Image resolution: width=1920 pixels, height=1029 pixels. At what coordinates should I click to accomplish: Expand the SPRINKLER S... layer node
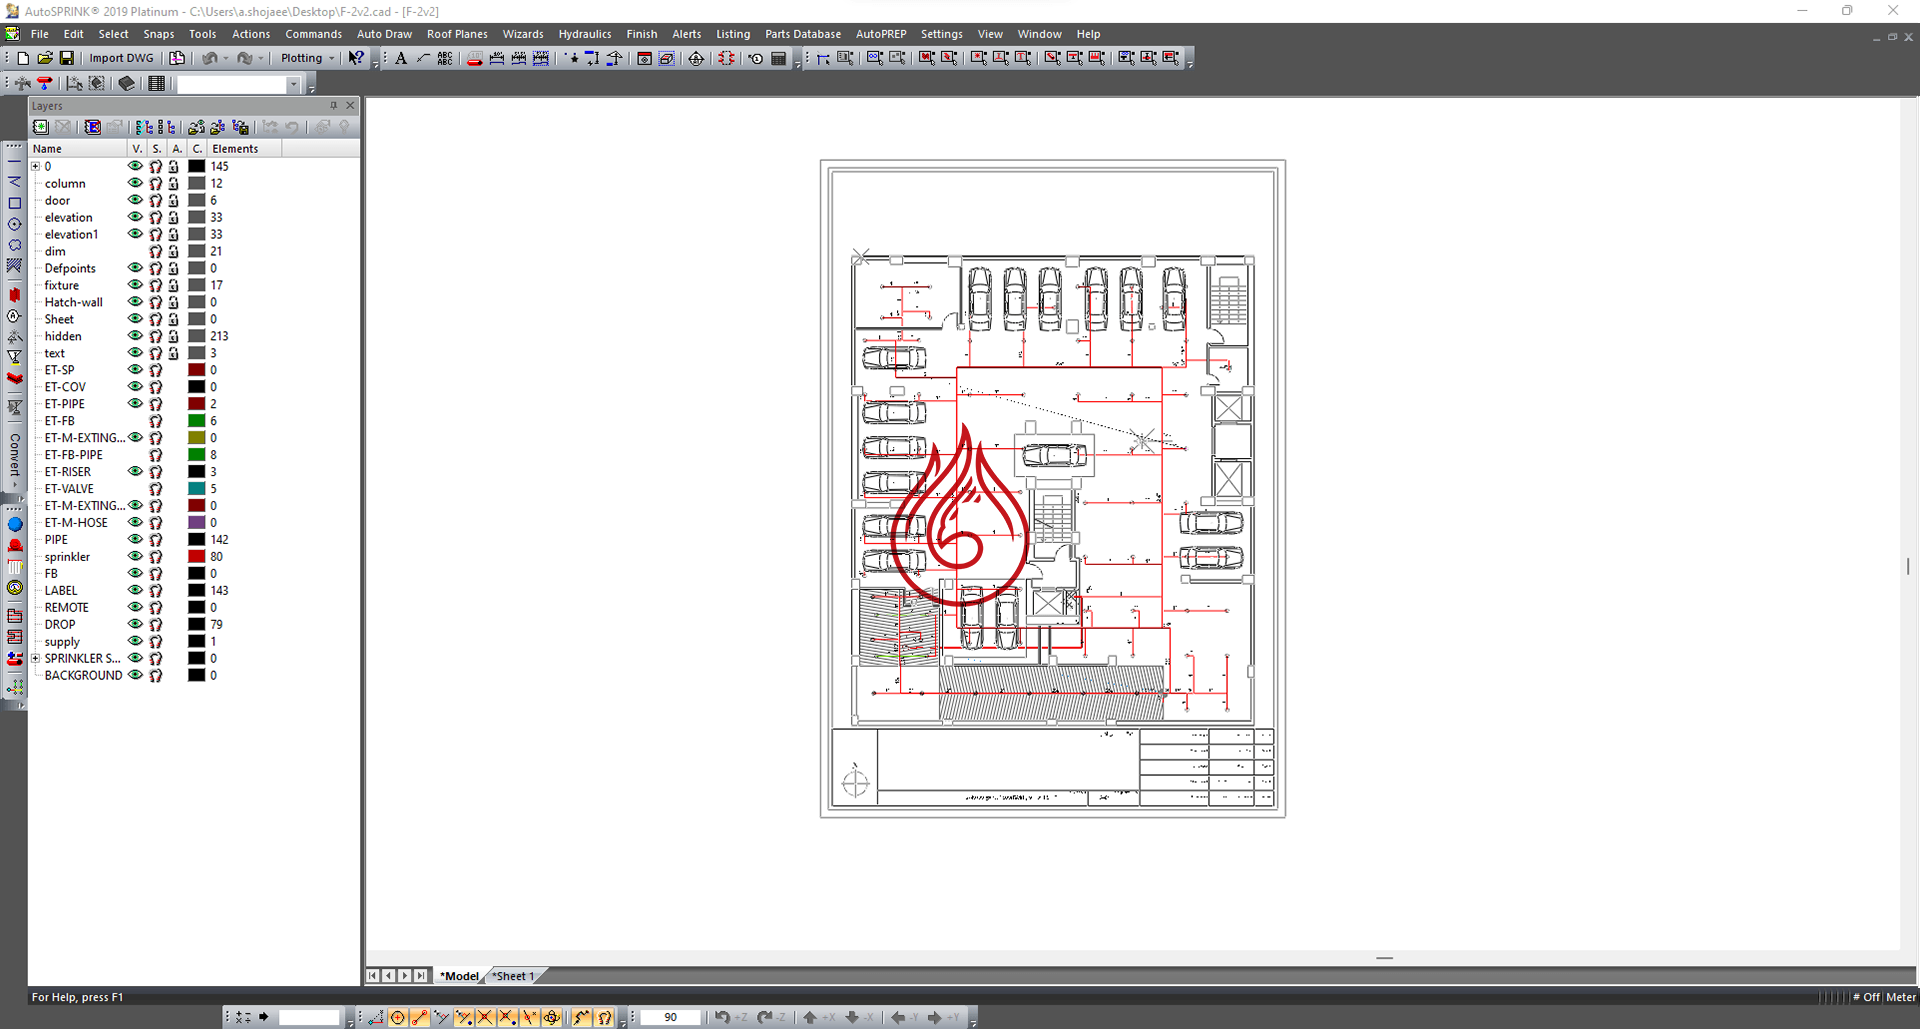36,658
